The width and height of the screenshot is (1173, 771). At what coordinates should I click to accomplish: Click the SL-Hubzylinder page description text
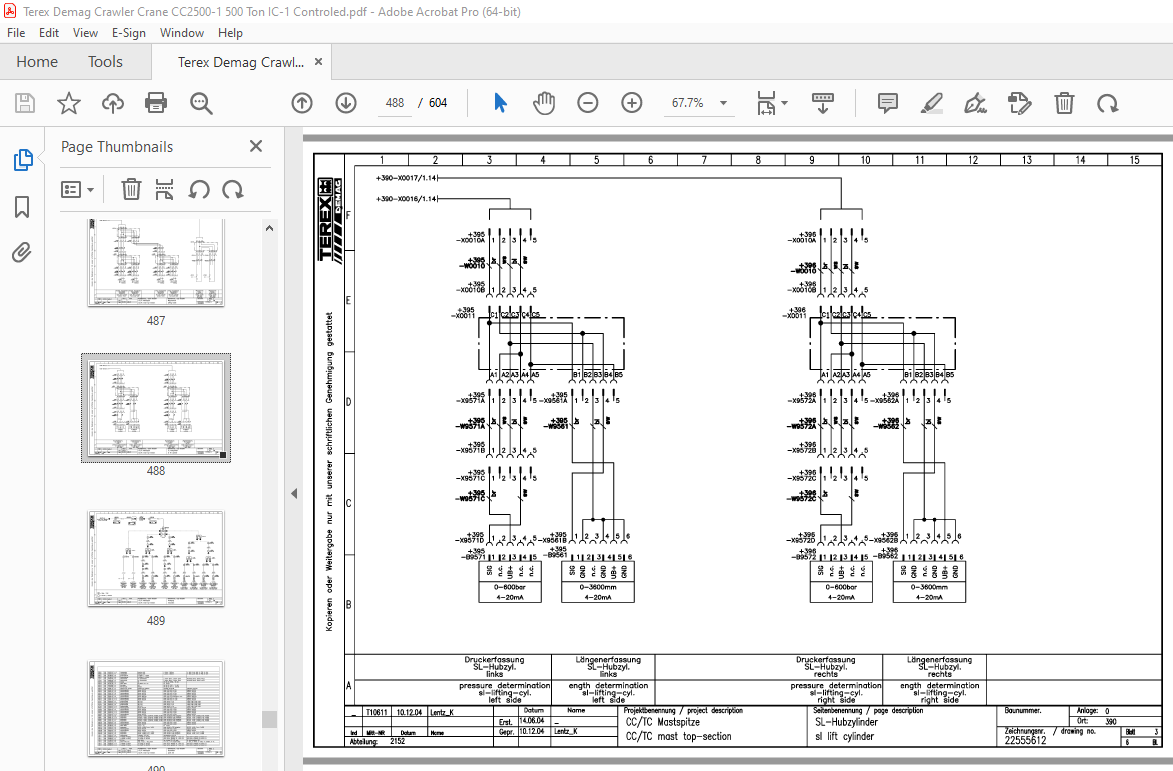click(846, 722)
